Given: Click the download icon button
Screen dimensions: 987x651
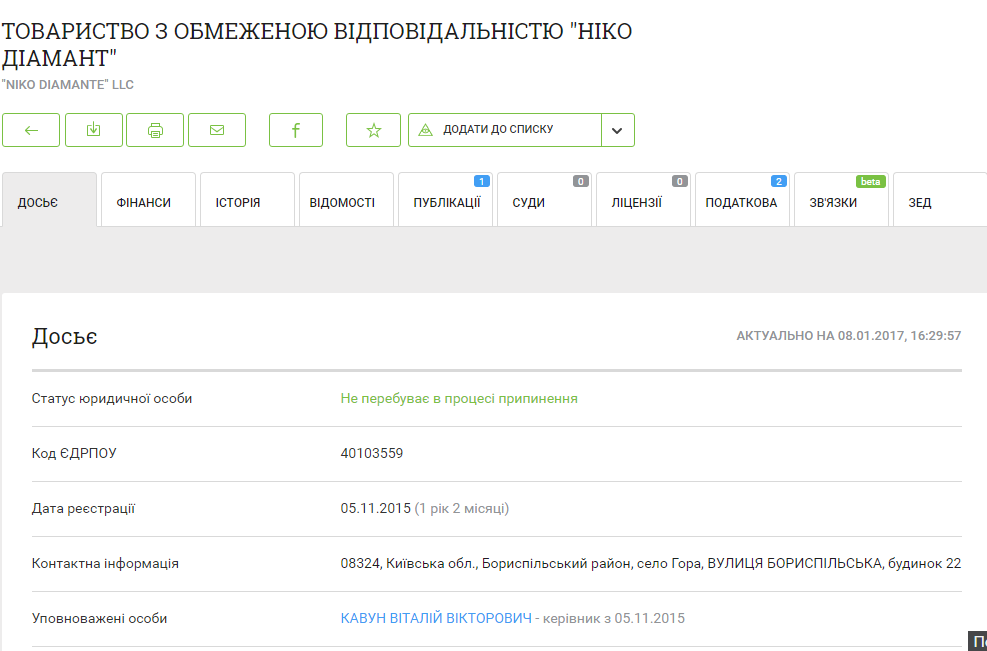Looking at the screenshot, I should (94, 130).
